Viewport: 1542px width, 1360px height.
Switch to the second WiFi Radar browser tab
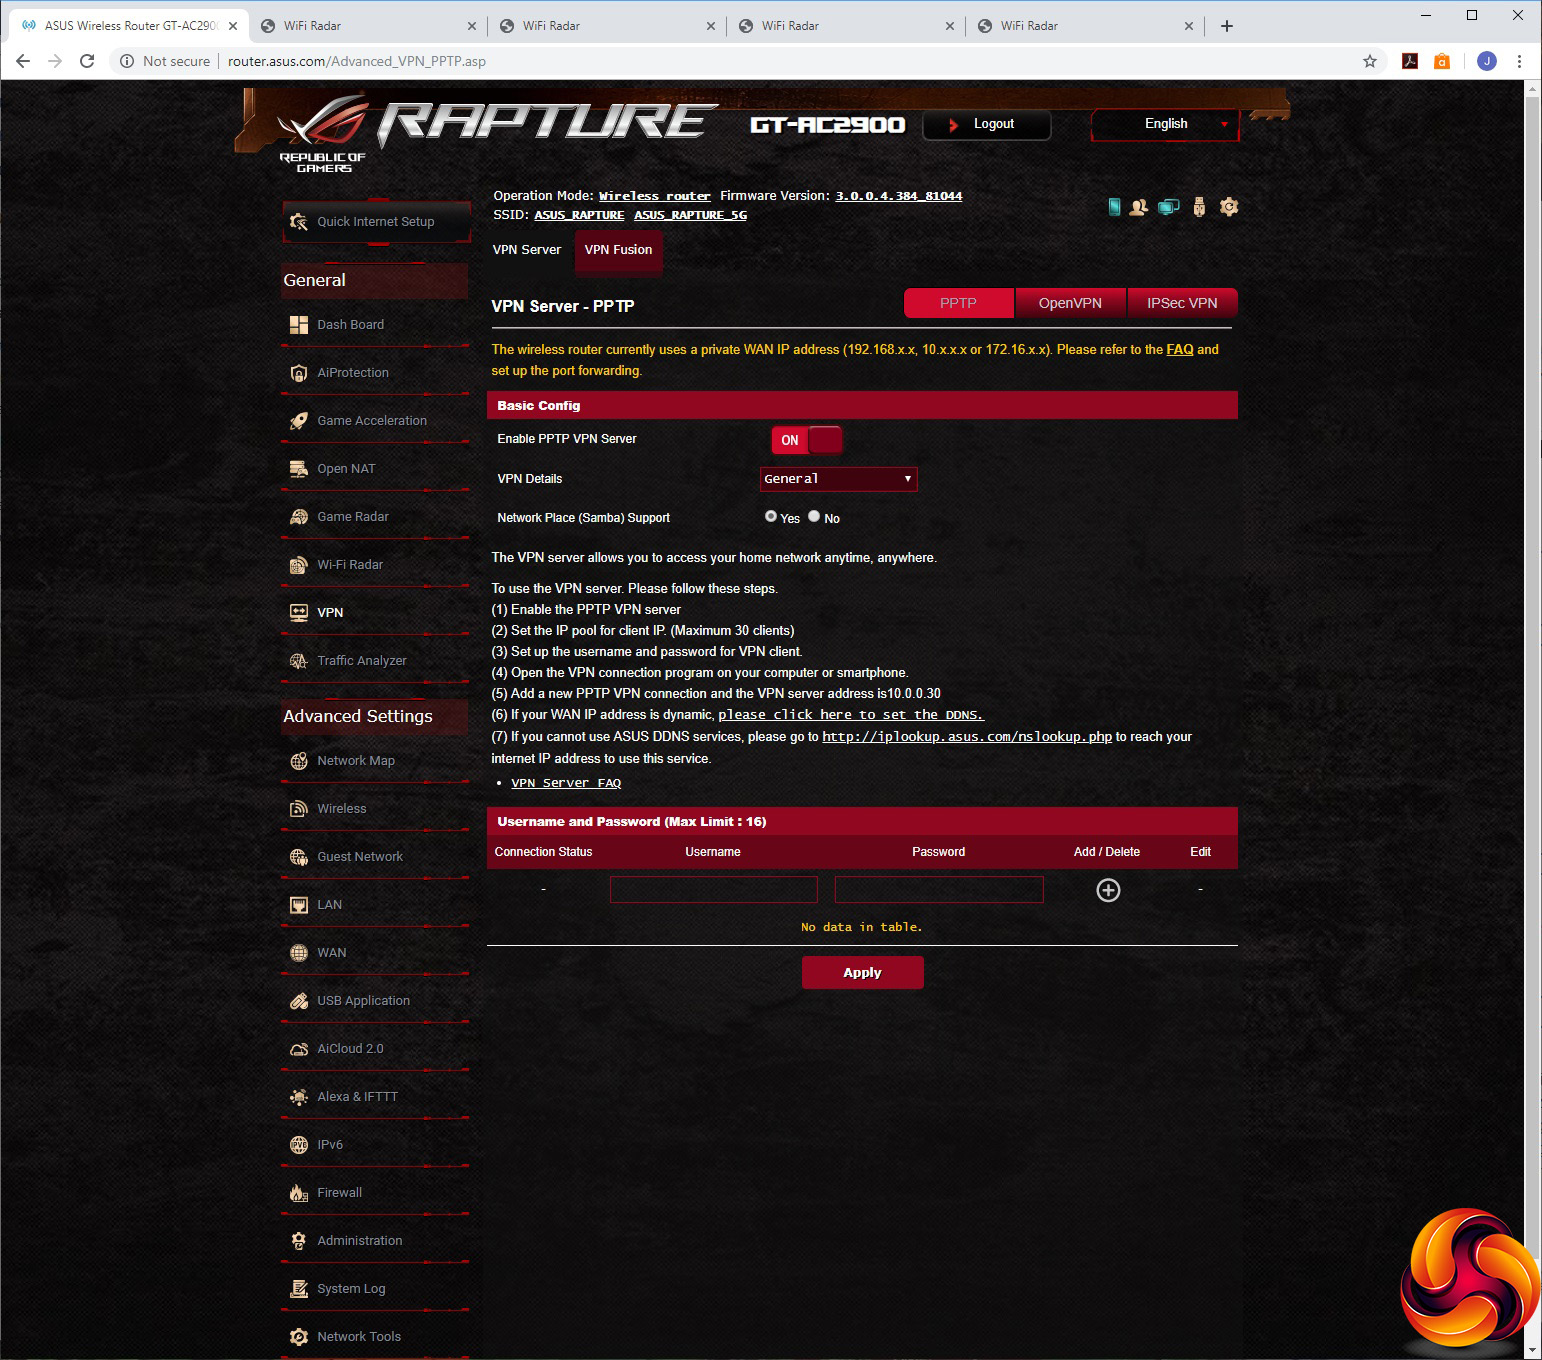pos(607,26)
